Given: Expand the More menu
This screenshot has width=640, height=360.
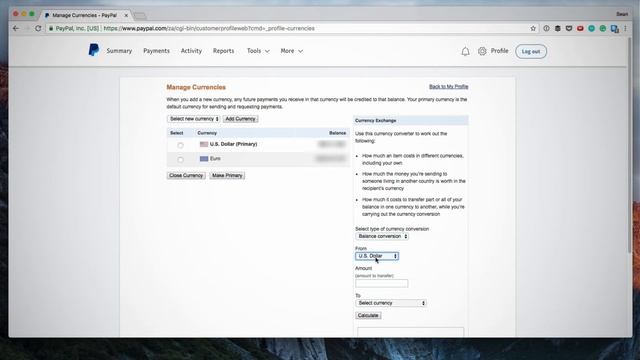Looking at the screenshot, I should pyautogui.click(x=291, y=51).
